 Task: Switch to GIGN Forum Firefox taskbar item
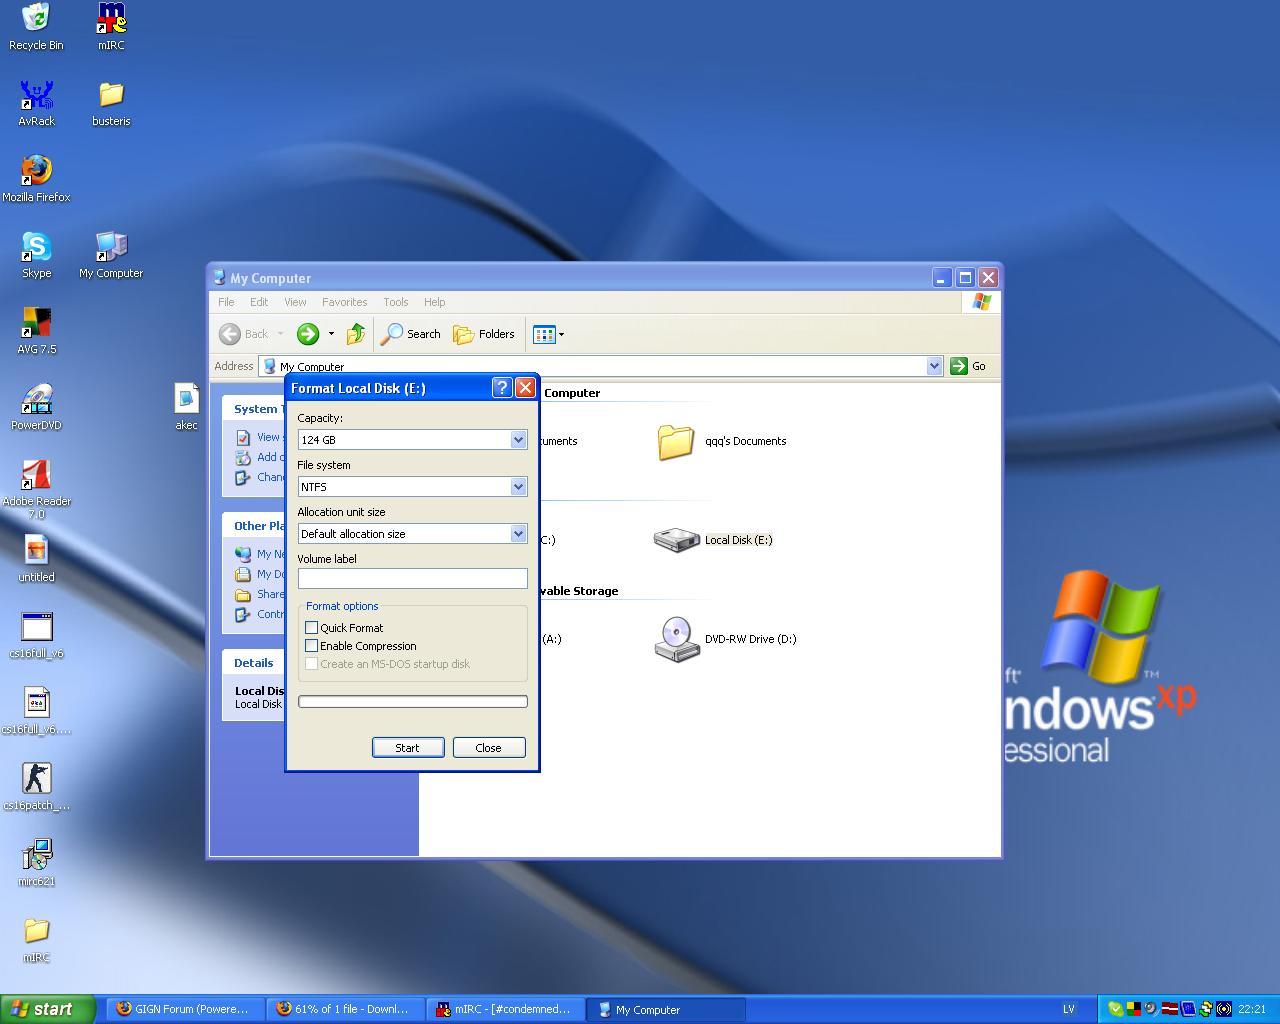coord(186,1009)
